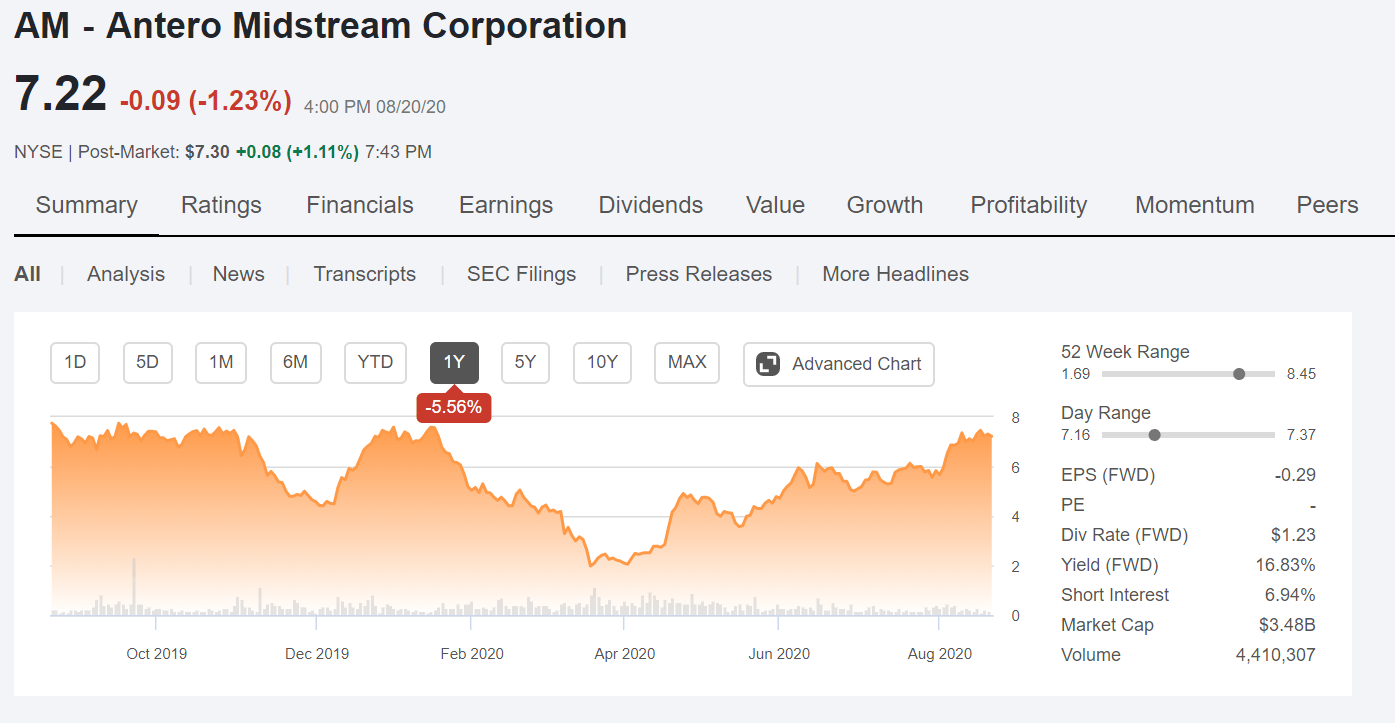Screen dimensions: 1395x723
Task: Click the Jun 2020 axis label
Action: click(779, 654)
